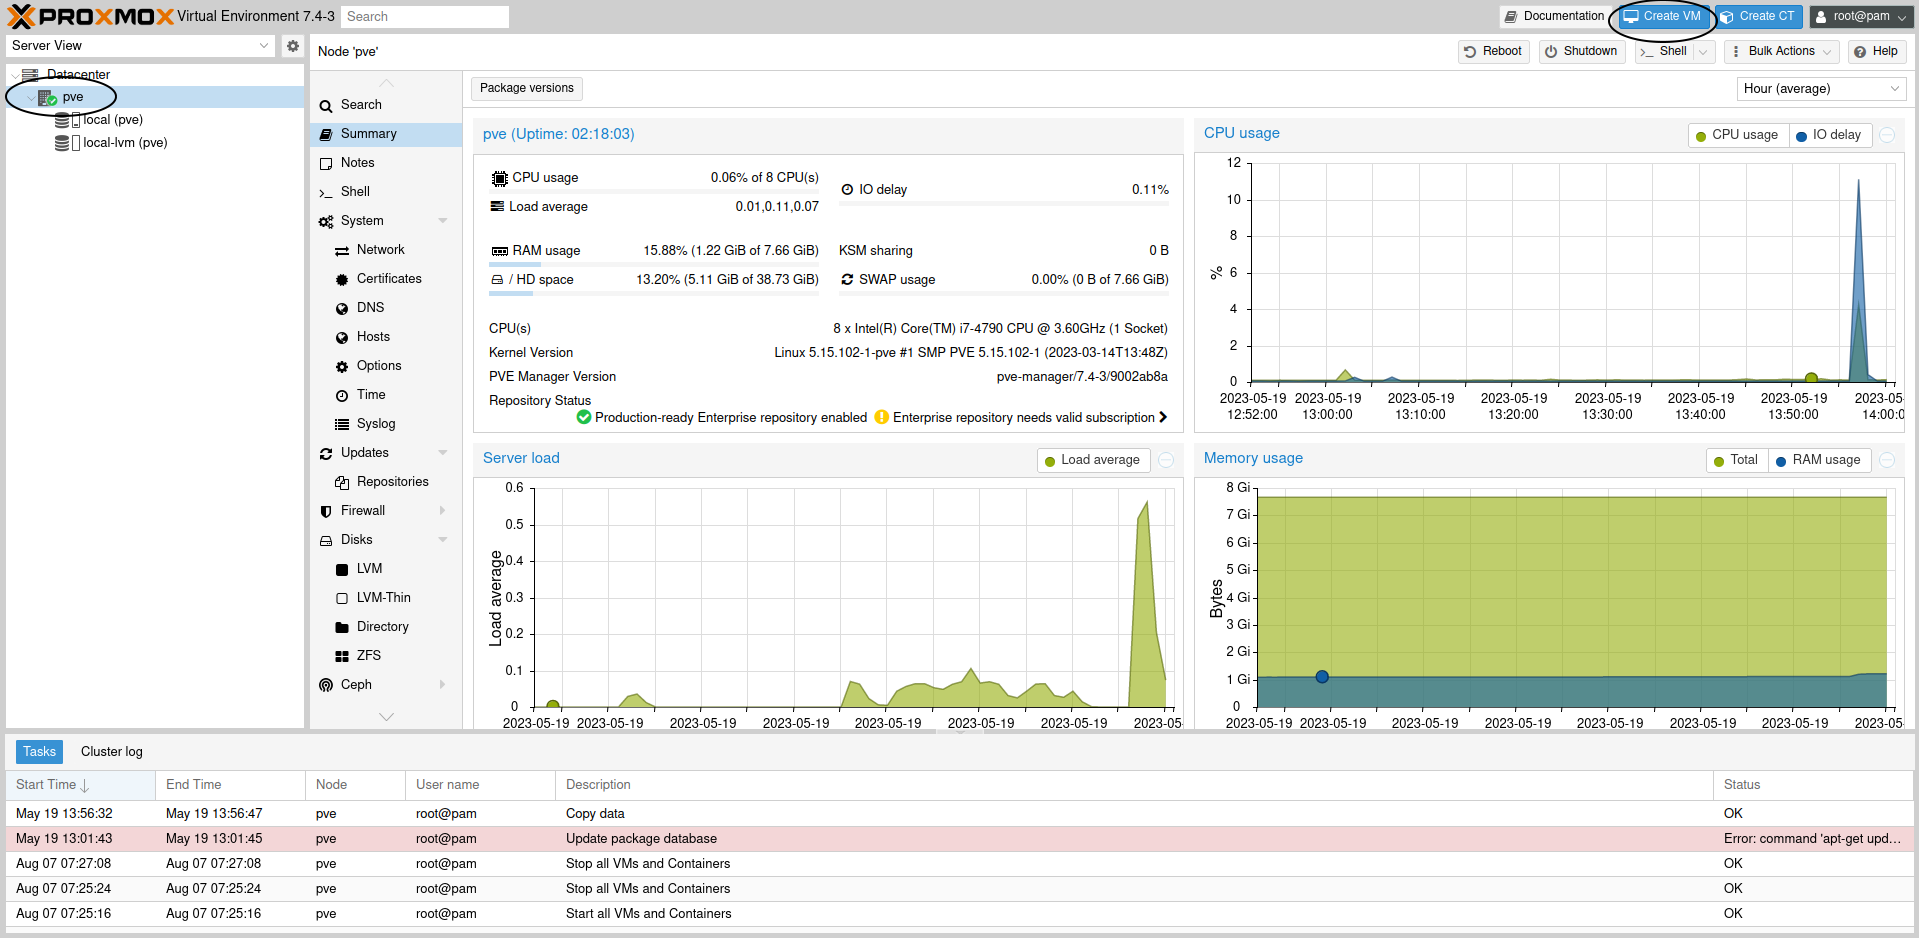Viewport: 1919px width, 938px height.
Task: Click the Datacenter server icon
Action: (30, 75)
